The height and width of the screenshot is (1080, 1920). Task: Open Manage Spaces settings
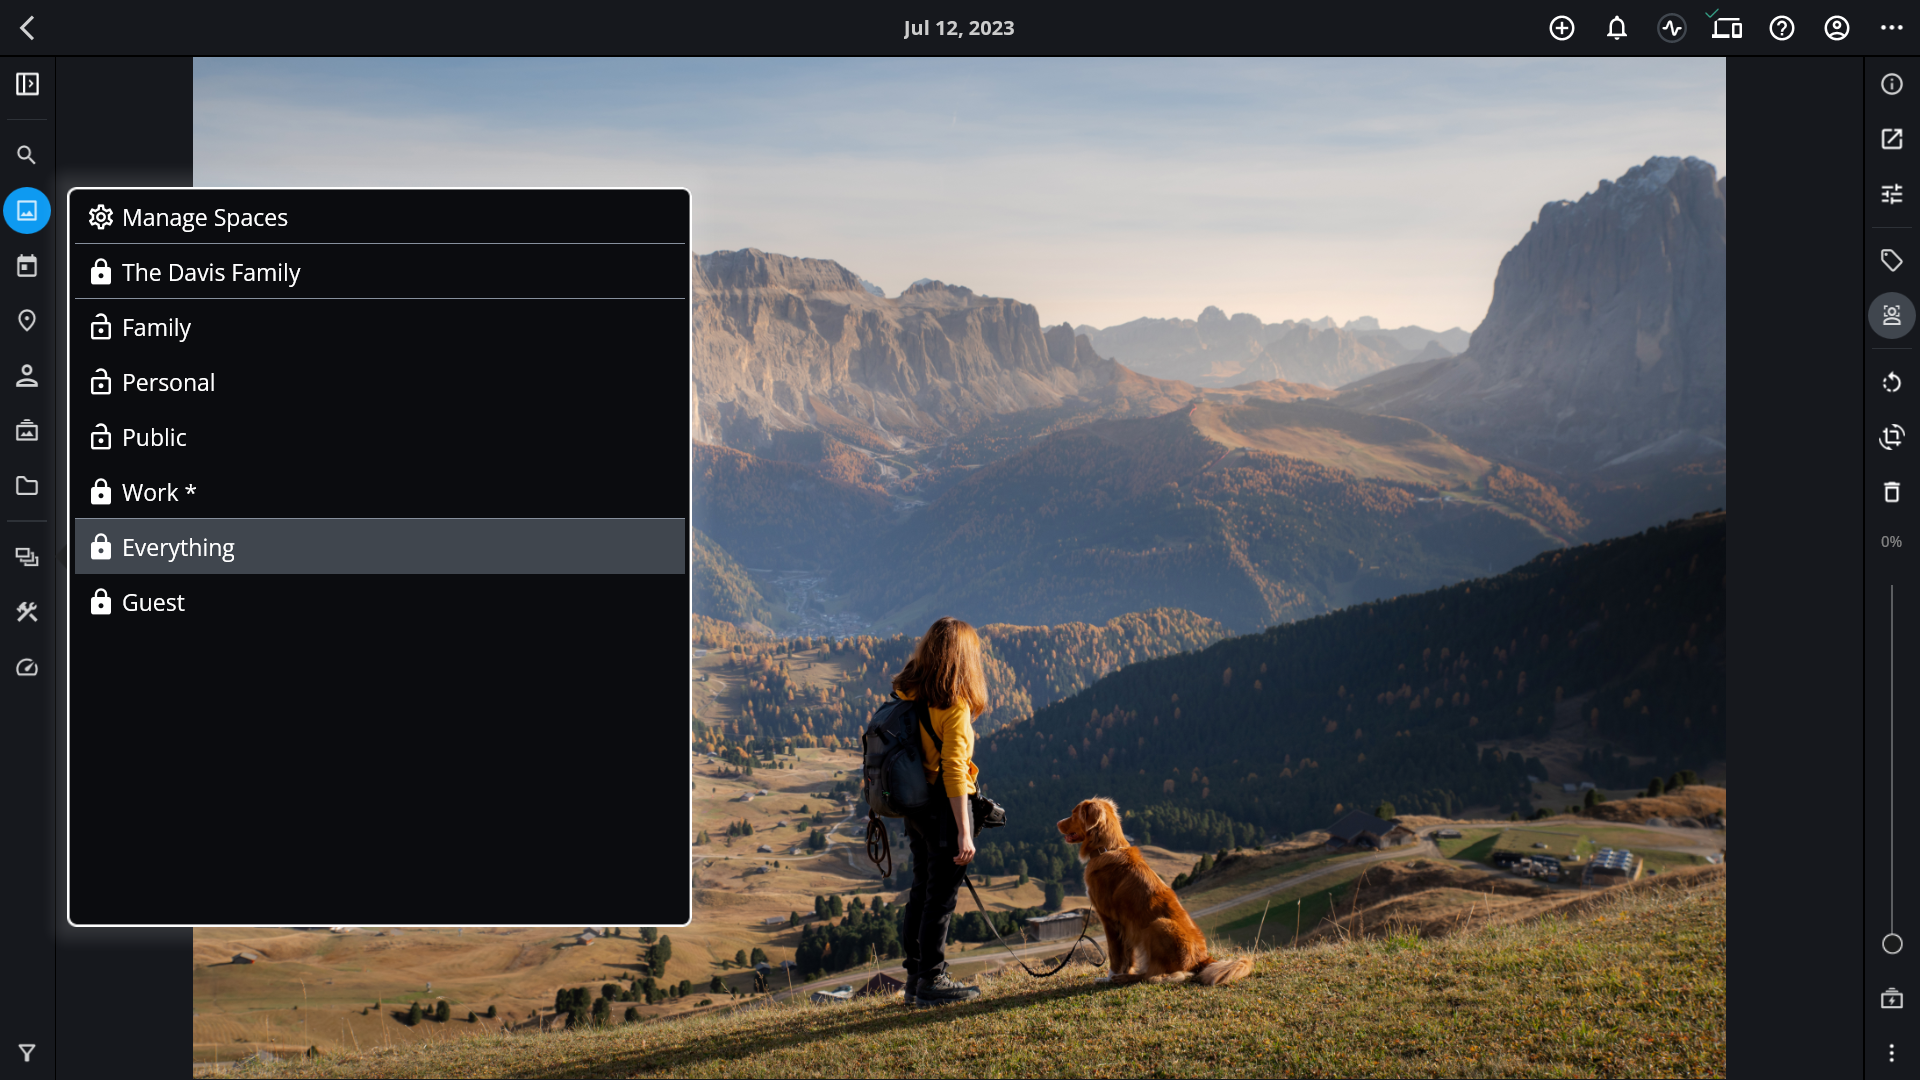[204, 217]
